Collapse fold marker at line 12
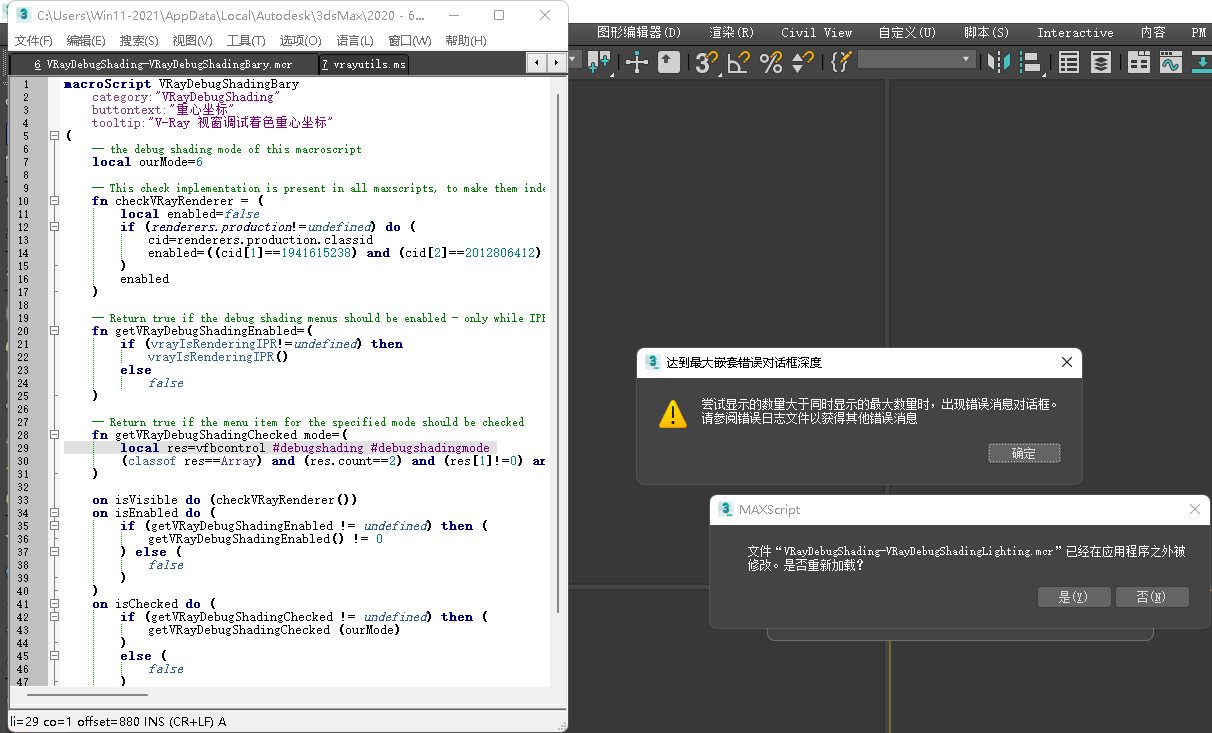 point(54,227)
